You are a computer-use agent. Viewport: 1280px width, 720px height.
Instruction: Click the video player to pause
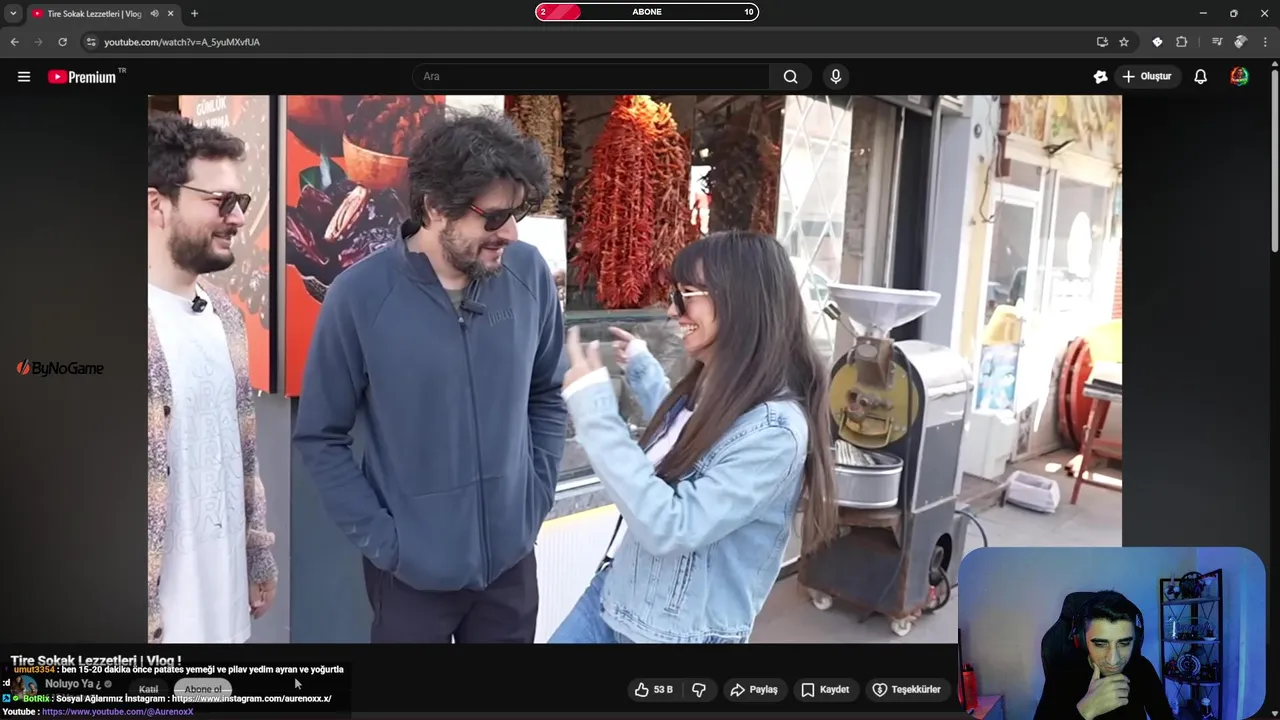635,369
